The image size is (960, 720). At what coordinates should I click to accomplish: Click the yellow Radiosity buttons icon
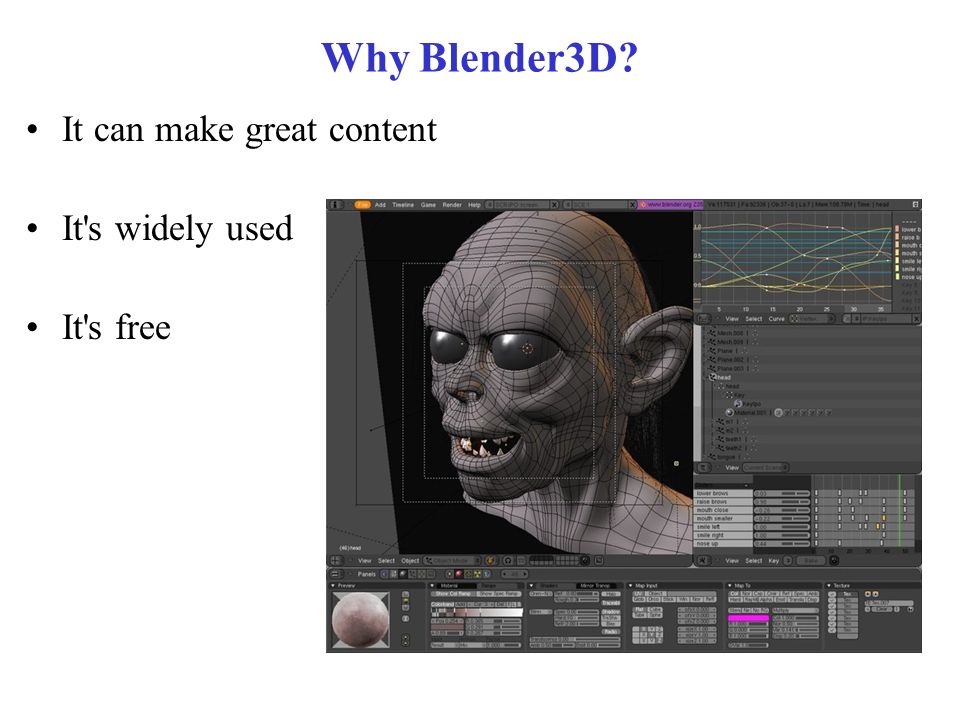point(477,574)
